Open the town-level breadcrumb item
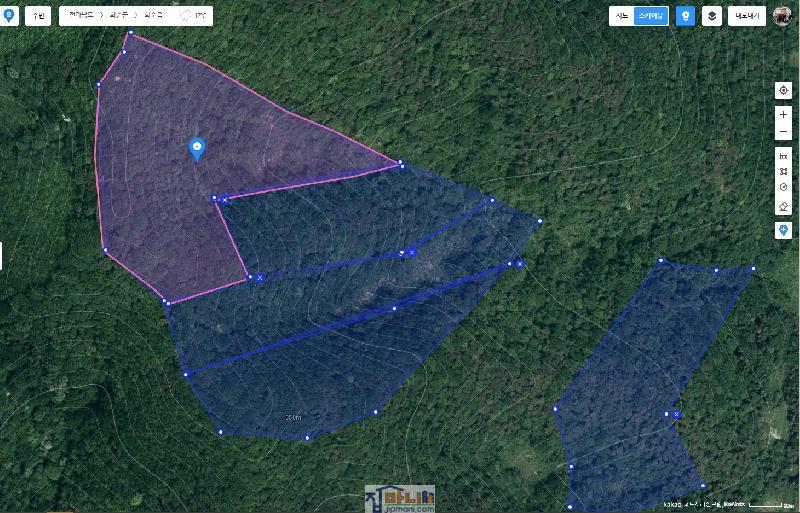Viewport: 800px width, 513px height. tap(153, 16)
